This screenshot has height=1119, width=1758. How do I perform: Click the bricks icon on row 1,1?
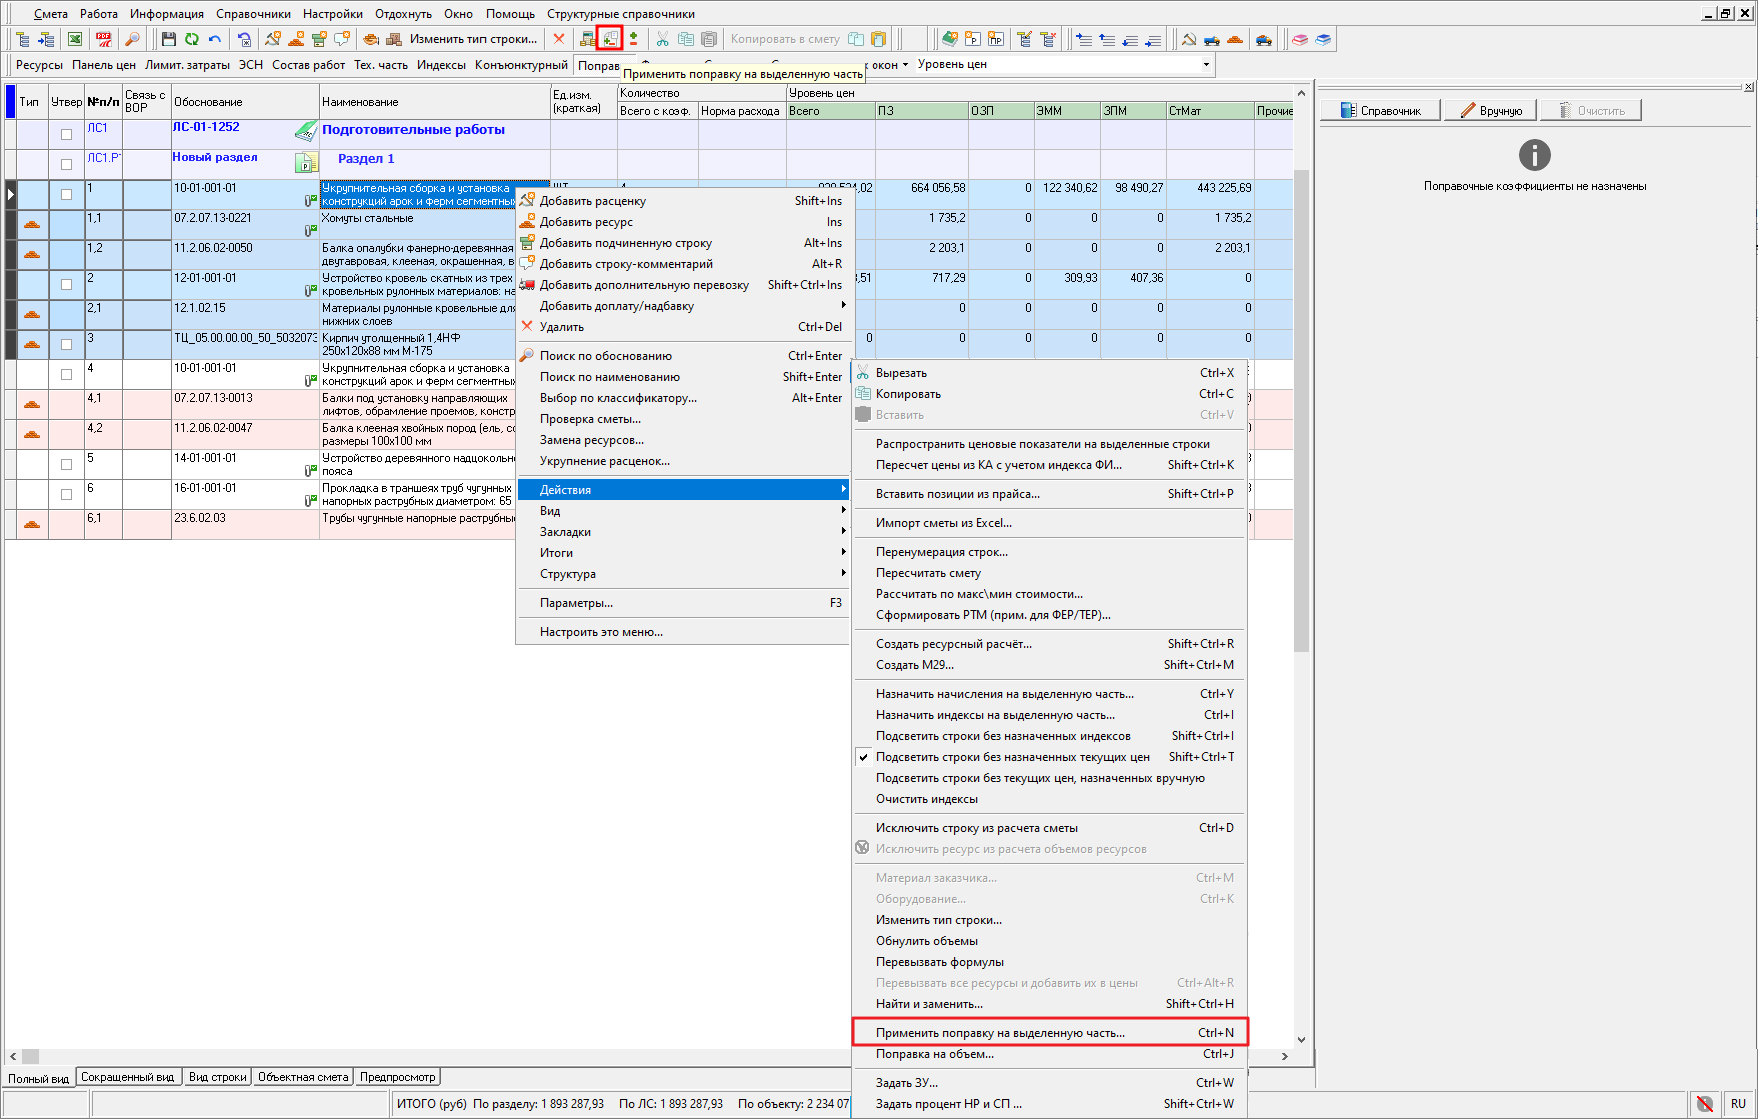(x=32, y=224)
